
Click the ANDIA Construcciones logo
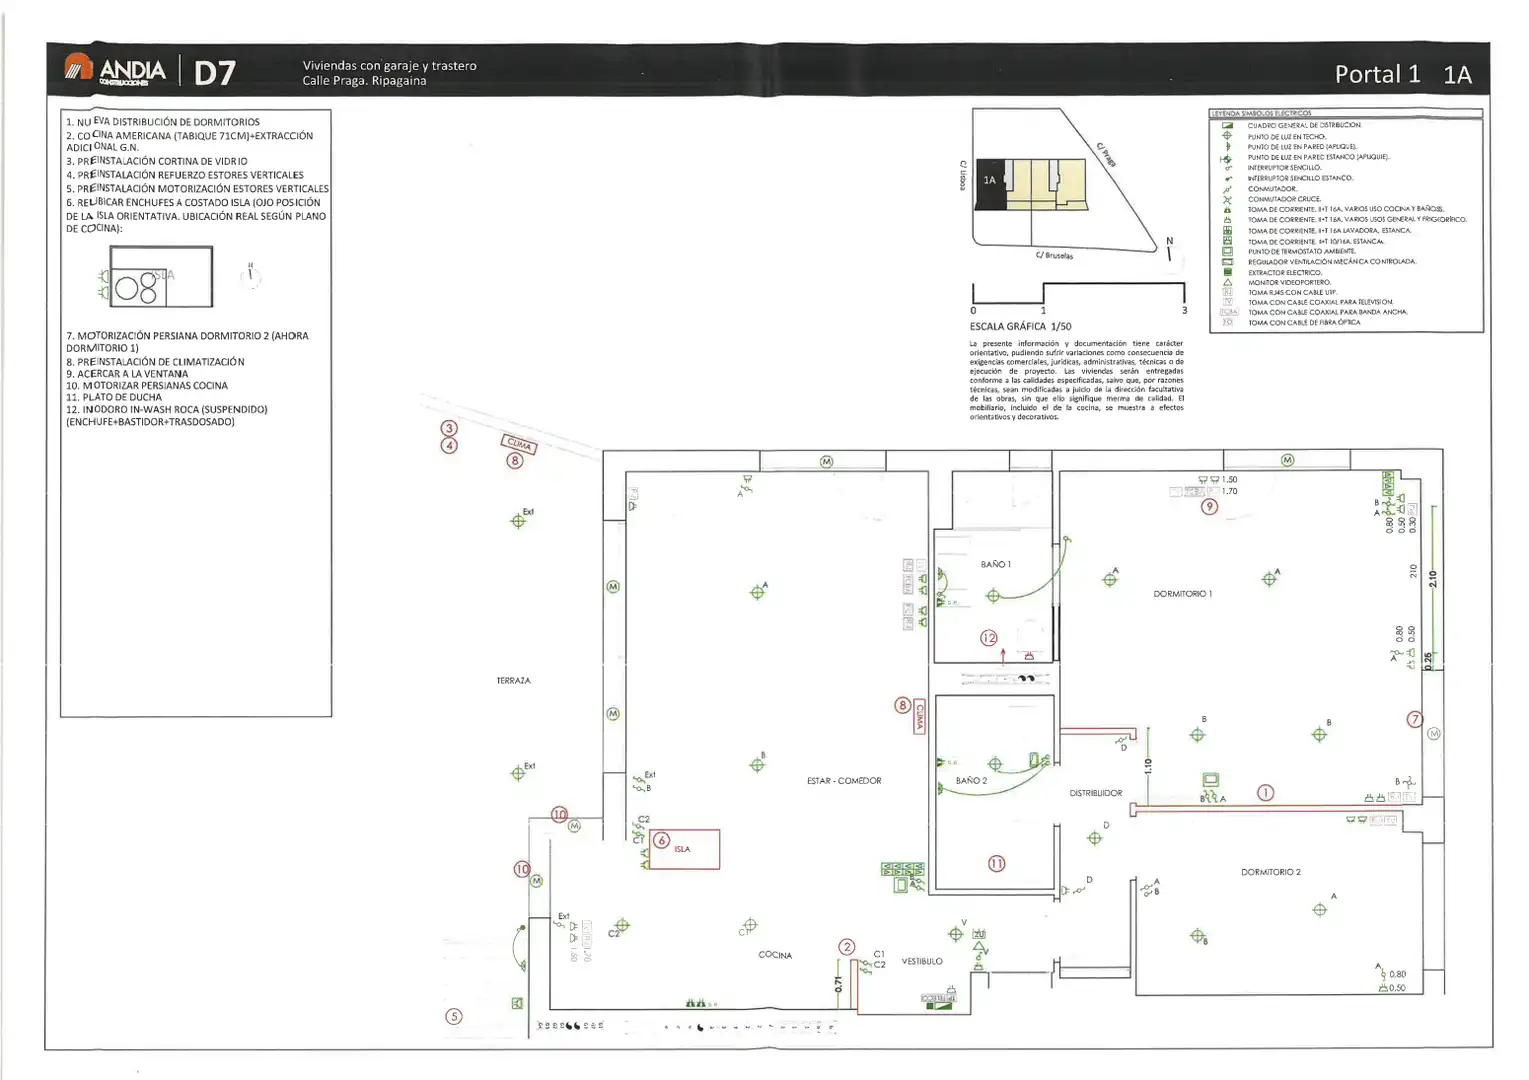pos(115,69)
